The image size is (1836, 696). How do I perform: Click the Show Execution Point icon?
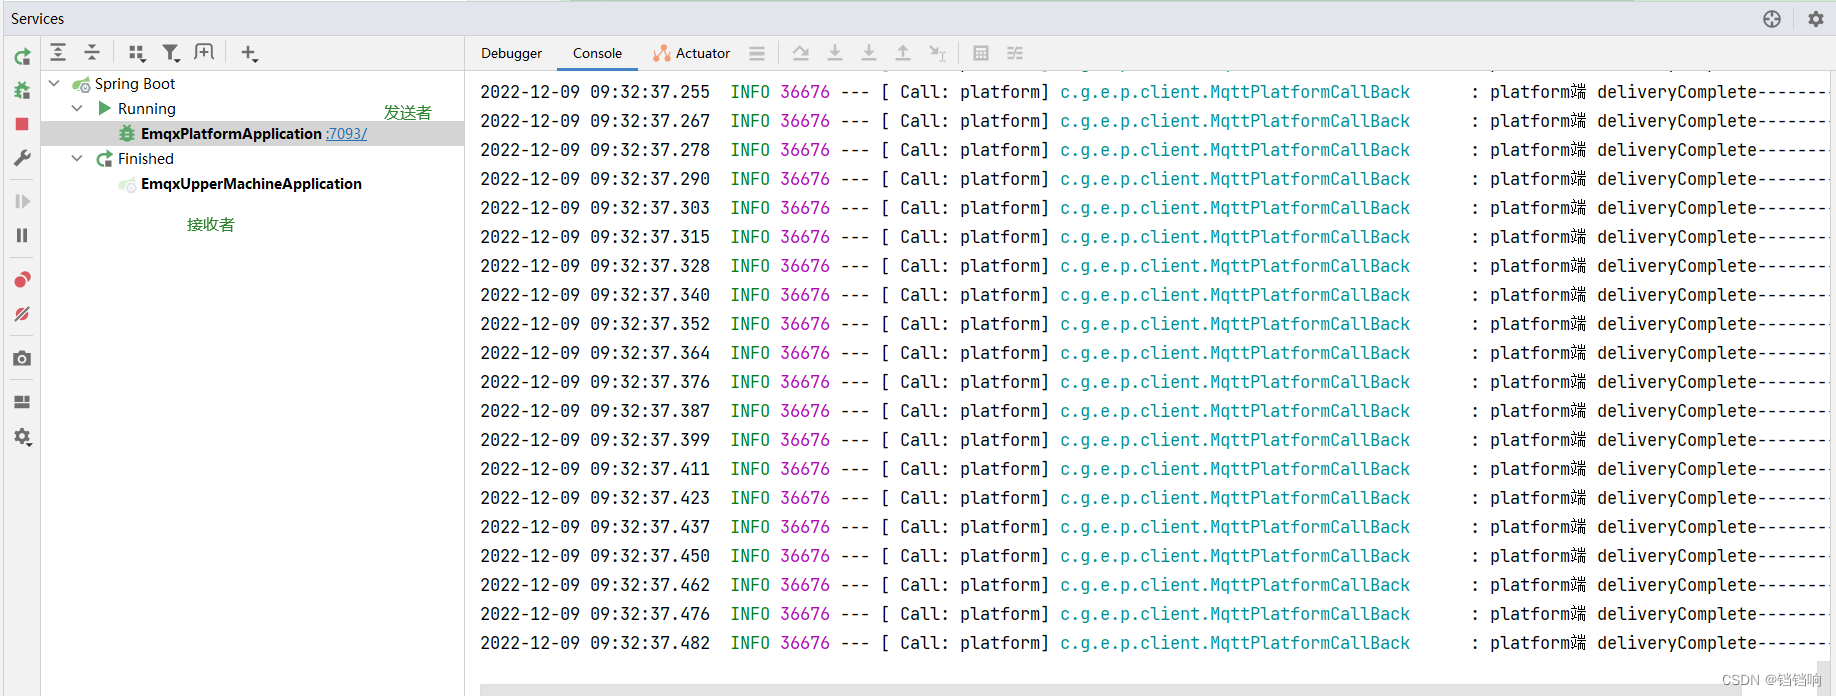801,53
